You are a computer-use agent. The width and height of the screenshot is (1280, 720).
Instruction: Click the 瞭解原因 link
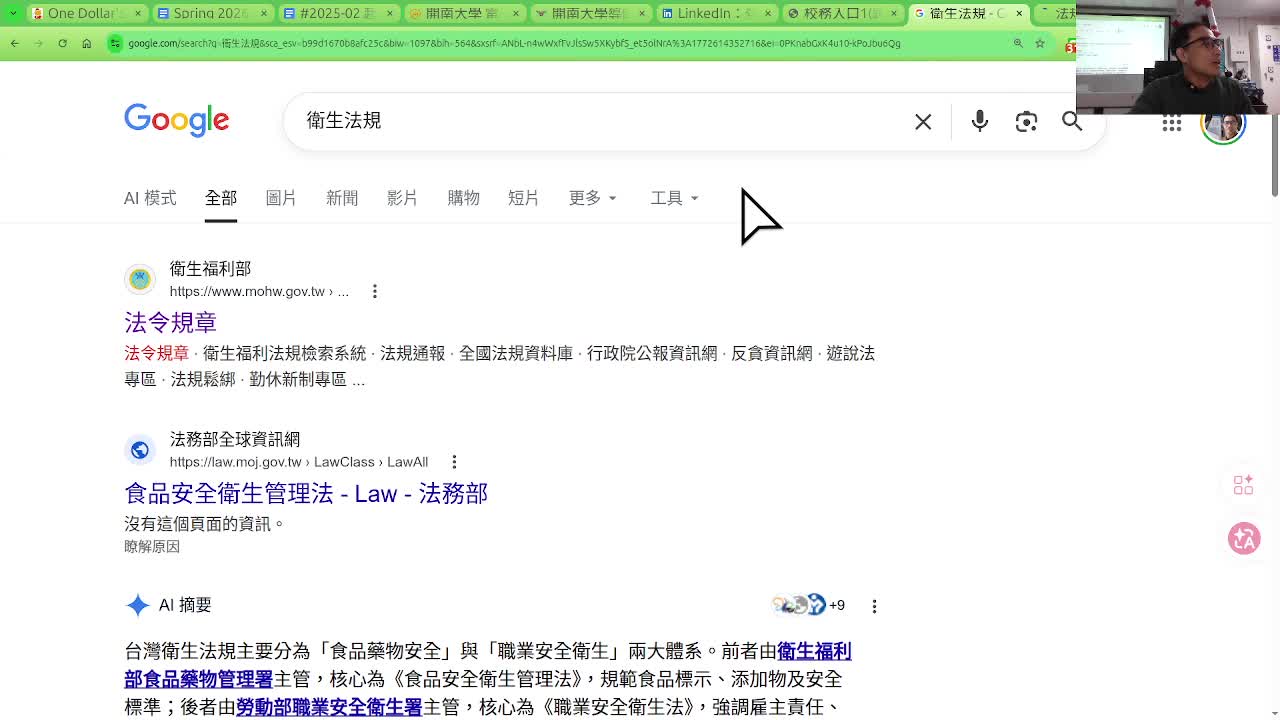(152, 546)
